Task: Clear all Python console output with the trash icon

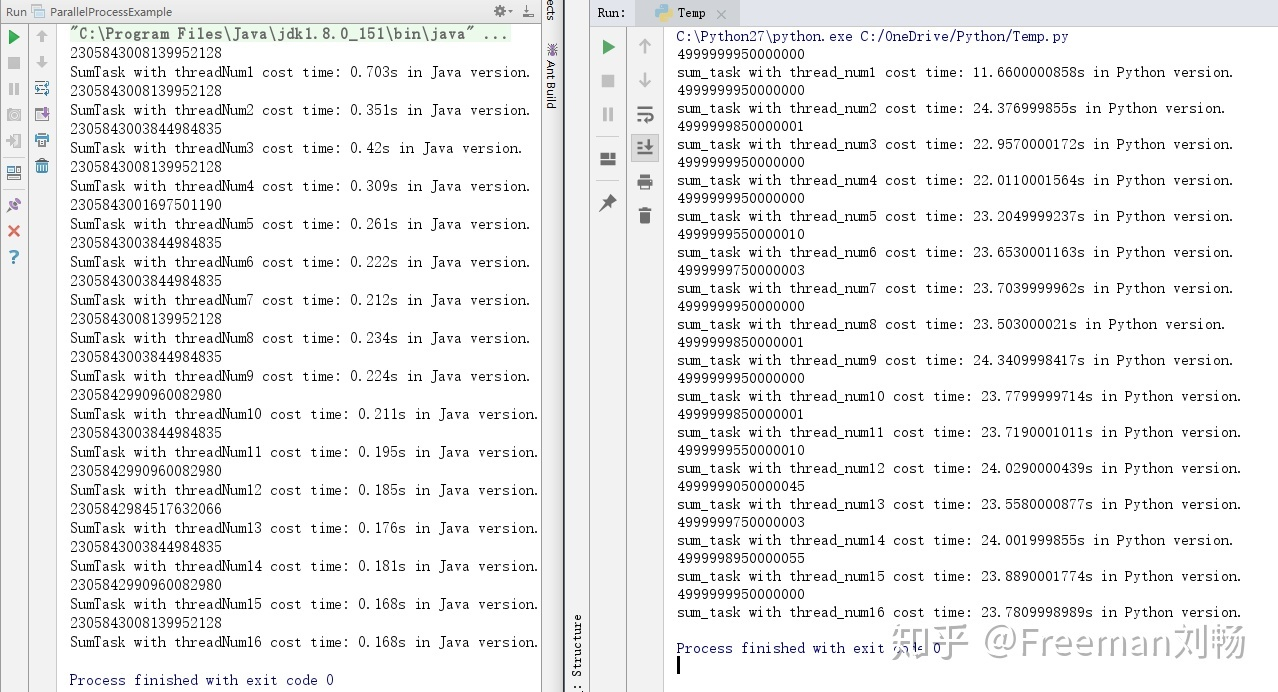Action: [x=645, y=215]
